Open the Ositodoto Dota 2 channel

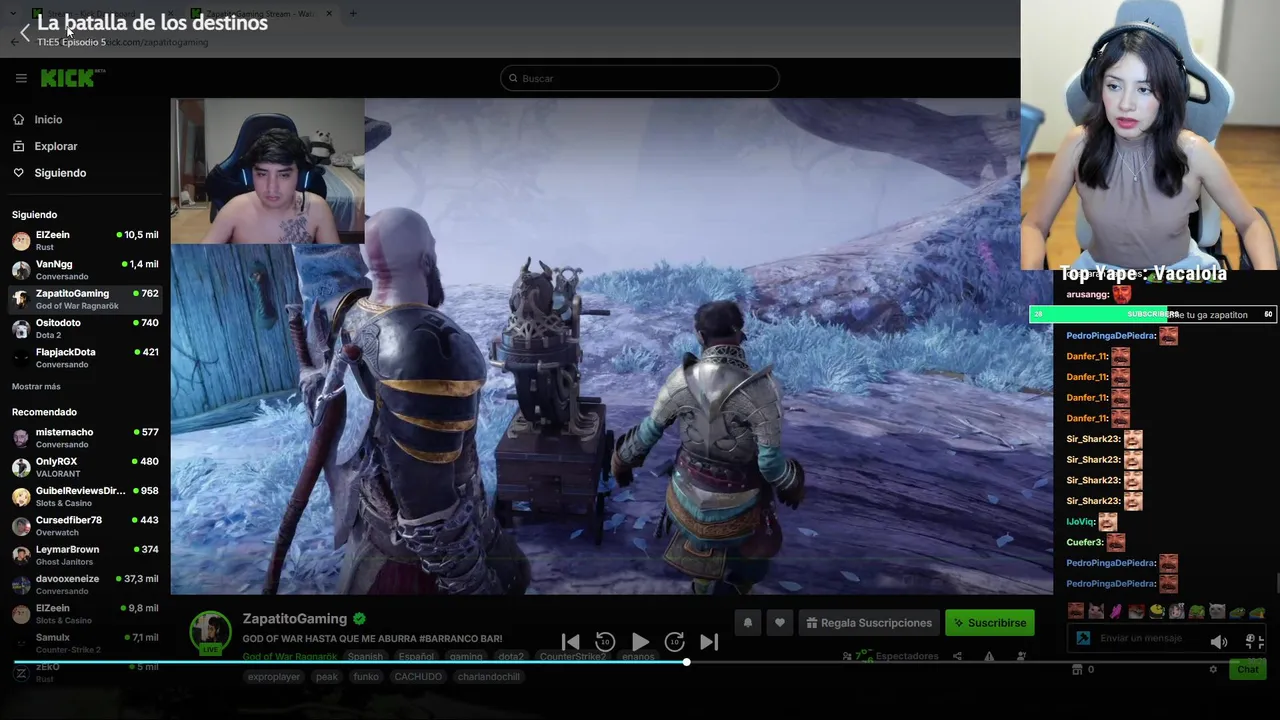(85, 328)
